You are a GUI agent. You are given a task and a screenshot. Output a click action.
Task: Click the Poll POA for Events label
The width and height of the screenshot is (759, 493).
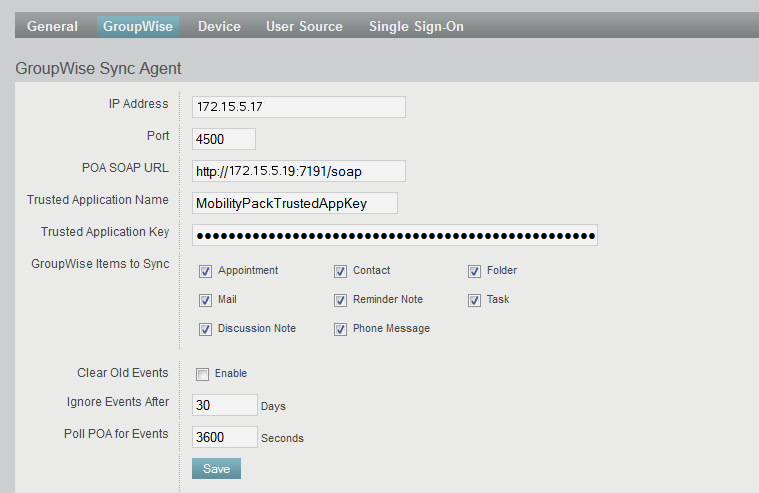(116, 434)
